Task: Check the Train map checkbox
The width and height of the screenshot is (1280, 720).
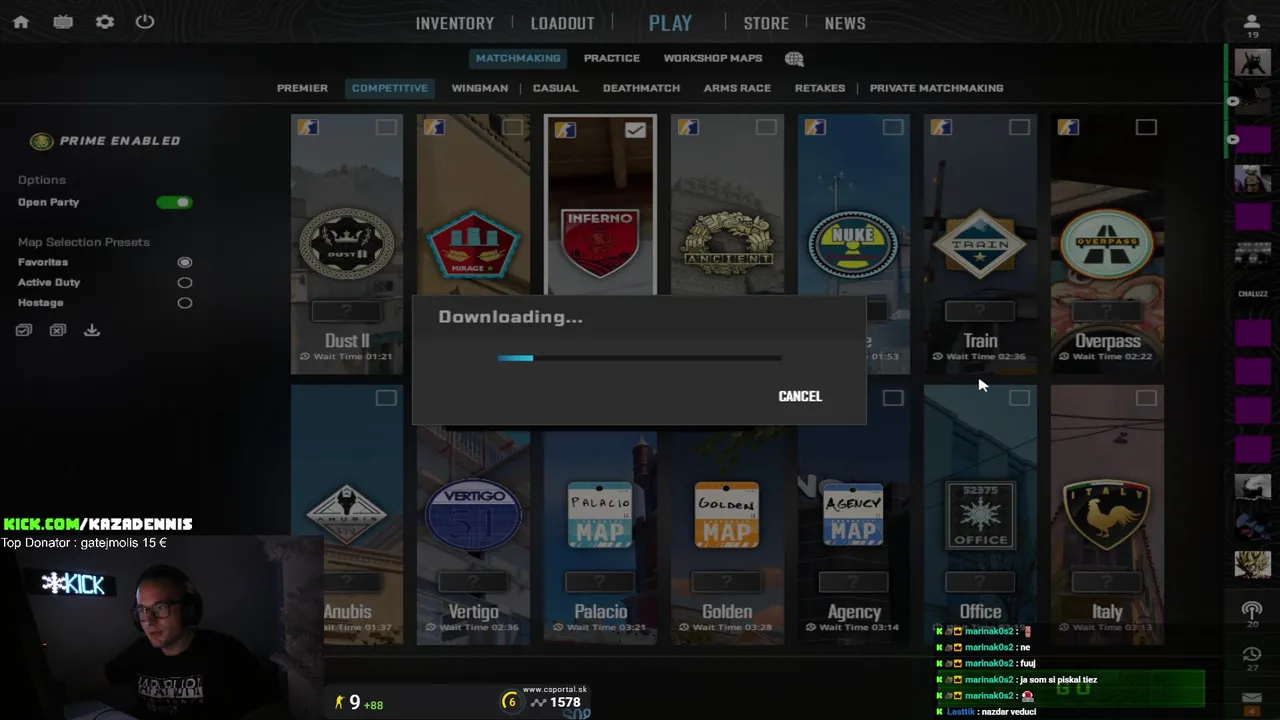Action: pyautogui.click(x=1019, y=127)
